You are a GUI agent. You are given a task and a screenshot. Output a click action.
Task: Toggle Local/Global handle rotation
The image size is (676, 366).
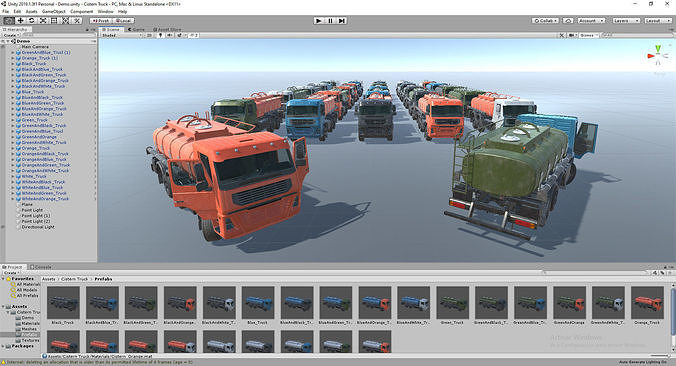pos(124,20)
